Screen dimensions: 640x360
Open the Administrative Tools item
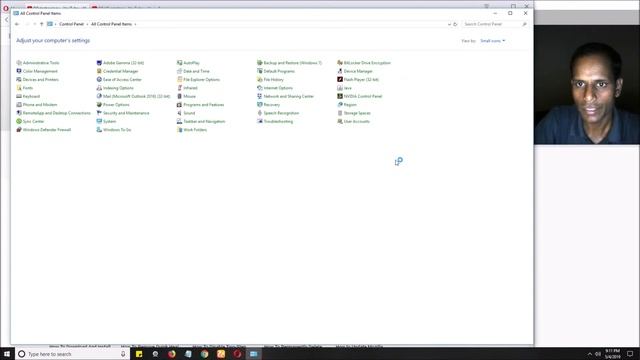coord(38,63)
